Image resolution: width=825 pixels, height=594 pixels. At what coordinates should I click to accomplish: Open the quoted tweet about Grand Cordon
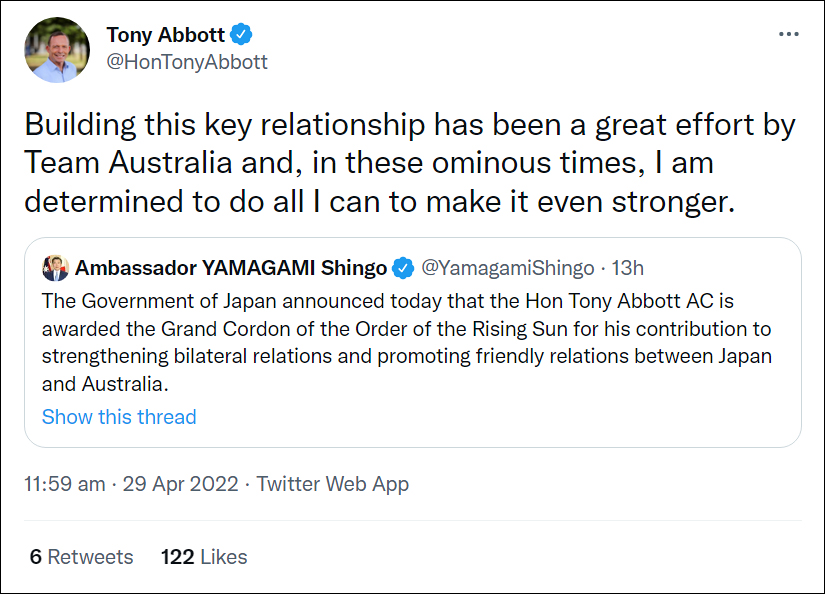click(x=412, y=343)
